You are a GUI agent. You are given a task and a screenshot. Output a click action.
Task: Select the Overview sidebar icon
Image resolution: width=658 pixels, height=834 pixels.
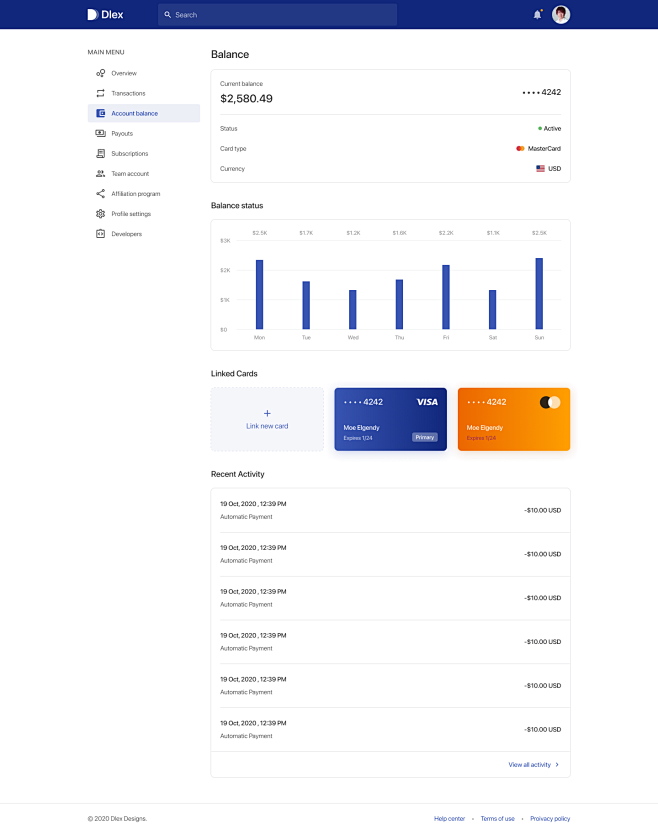point(100,73)
